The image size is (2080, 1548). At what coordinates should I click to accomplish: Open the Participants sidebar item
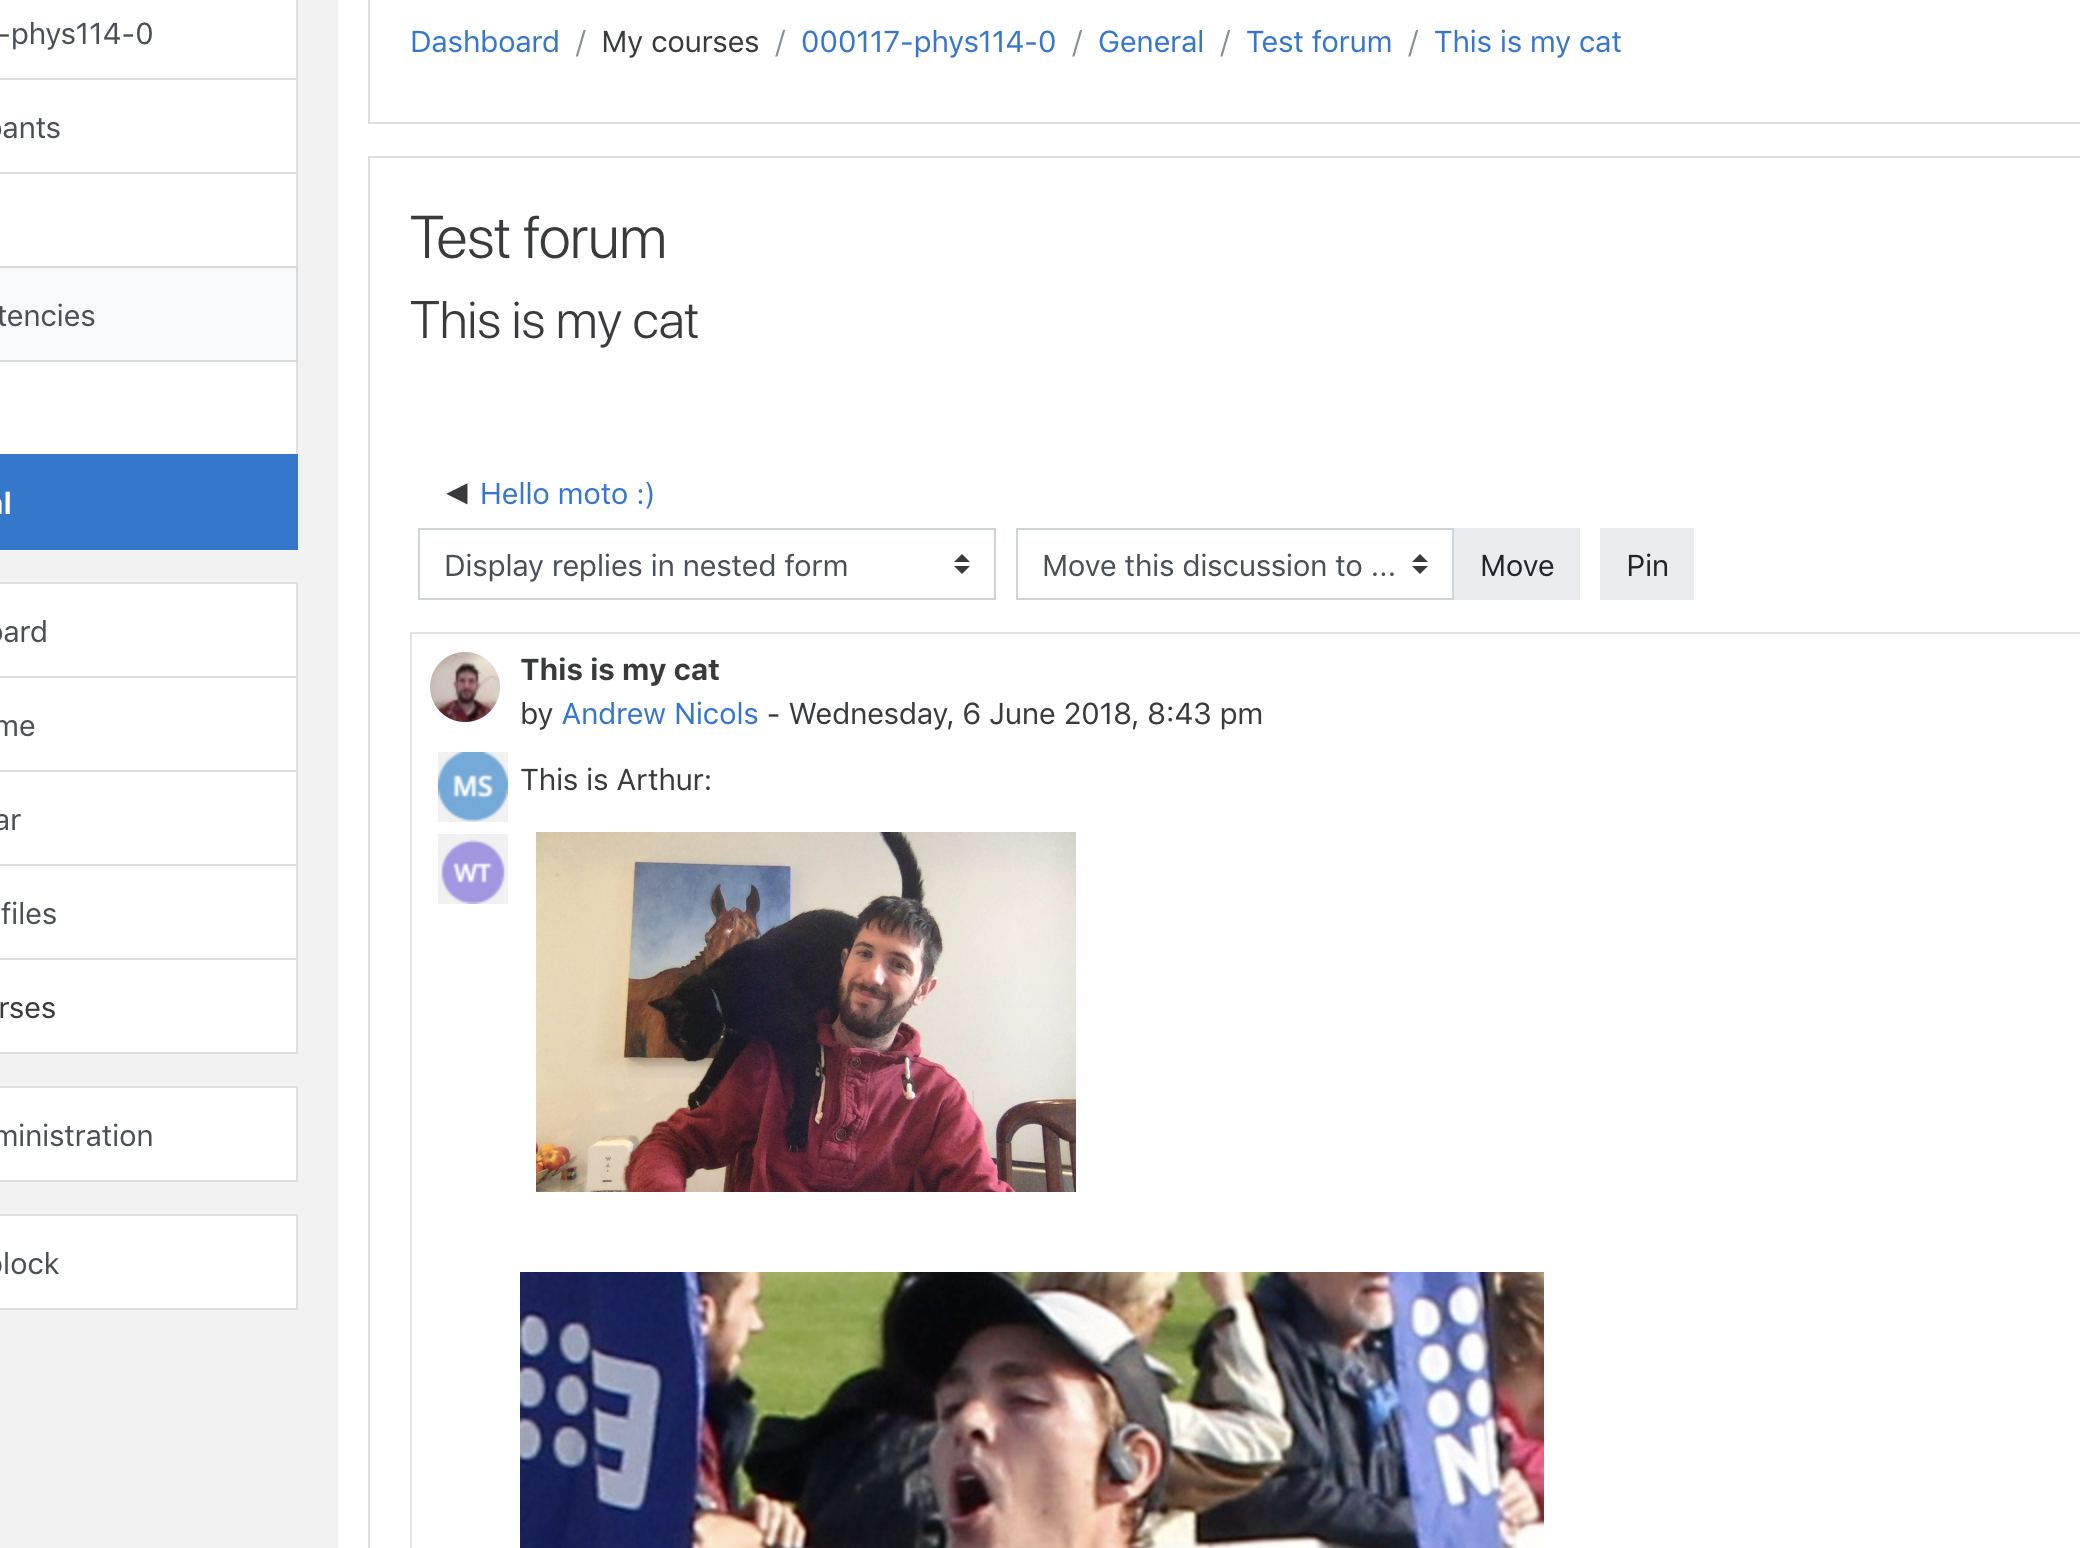pyautogui.click(x=148, y=127)
